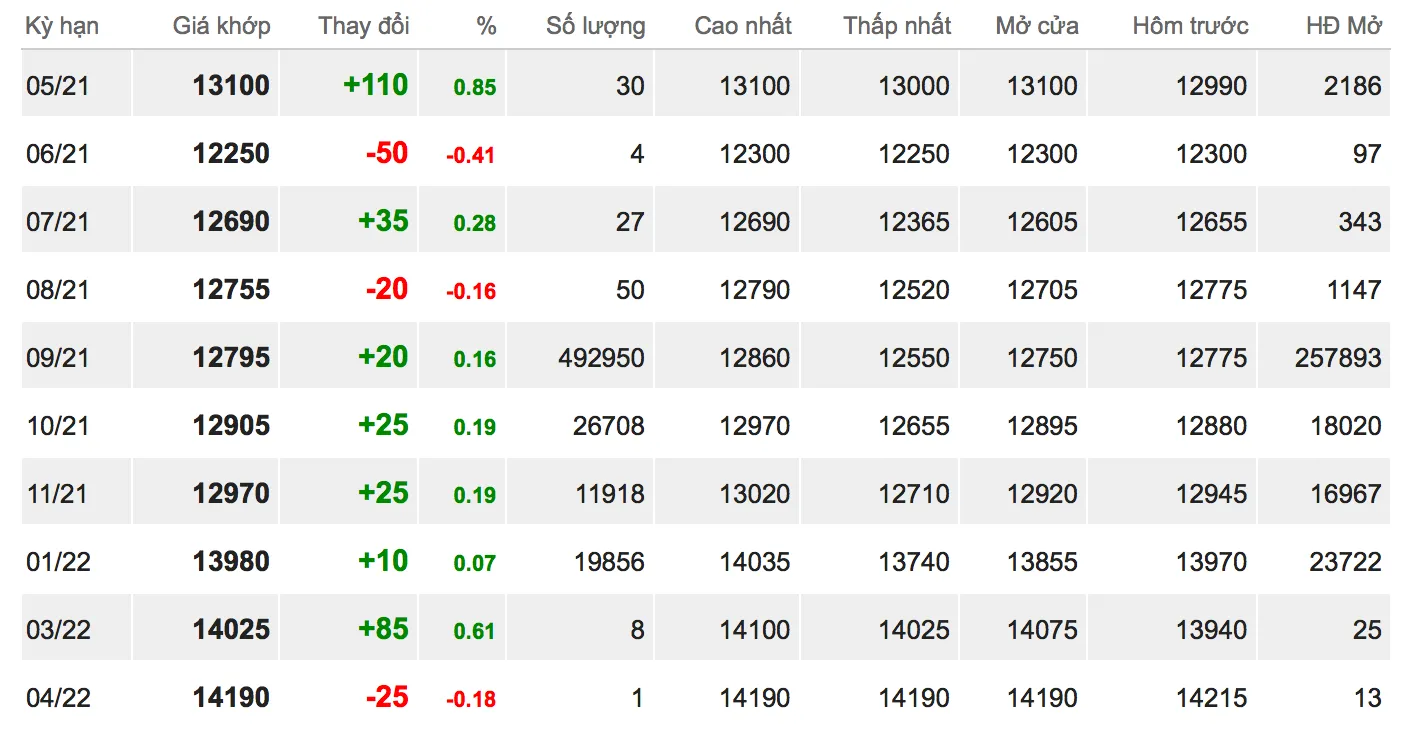Select the 05/21 contract term cell

click(x=76, y=85)
